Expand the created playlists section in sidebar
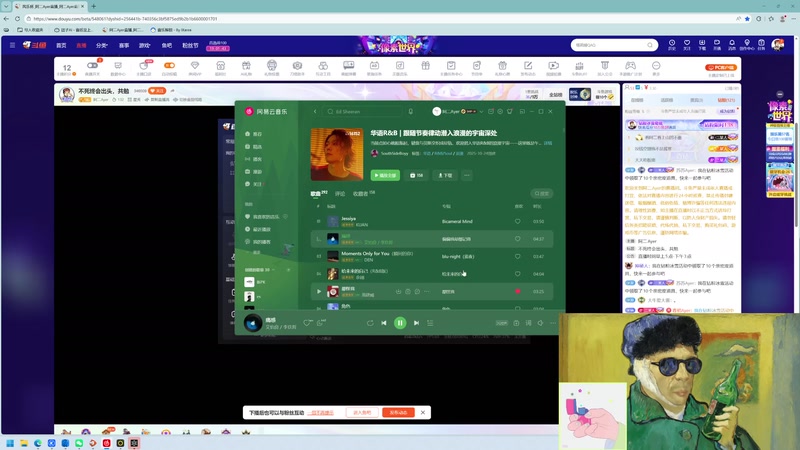 tap(260, 270)
